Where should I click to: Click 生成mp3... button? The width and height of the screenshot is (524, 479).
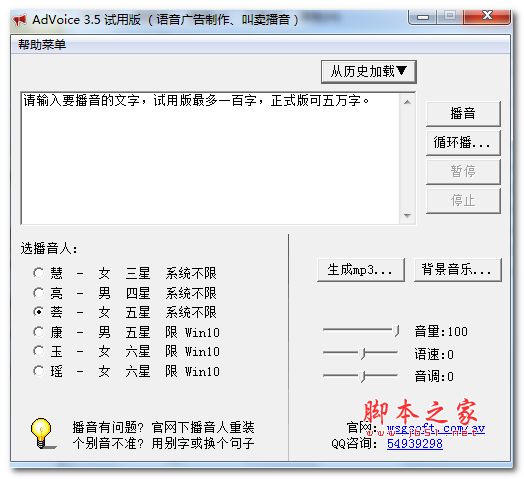click(x=361, y=270)
